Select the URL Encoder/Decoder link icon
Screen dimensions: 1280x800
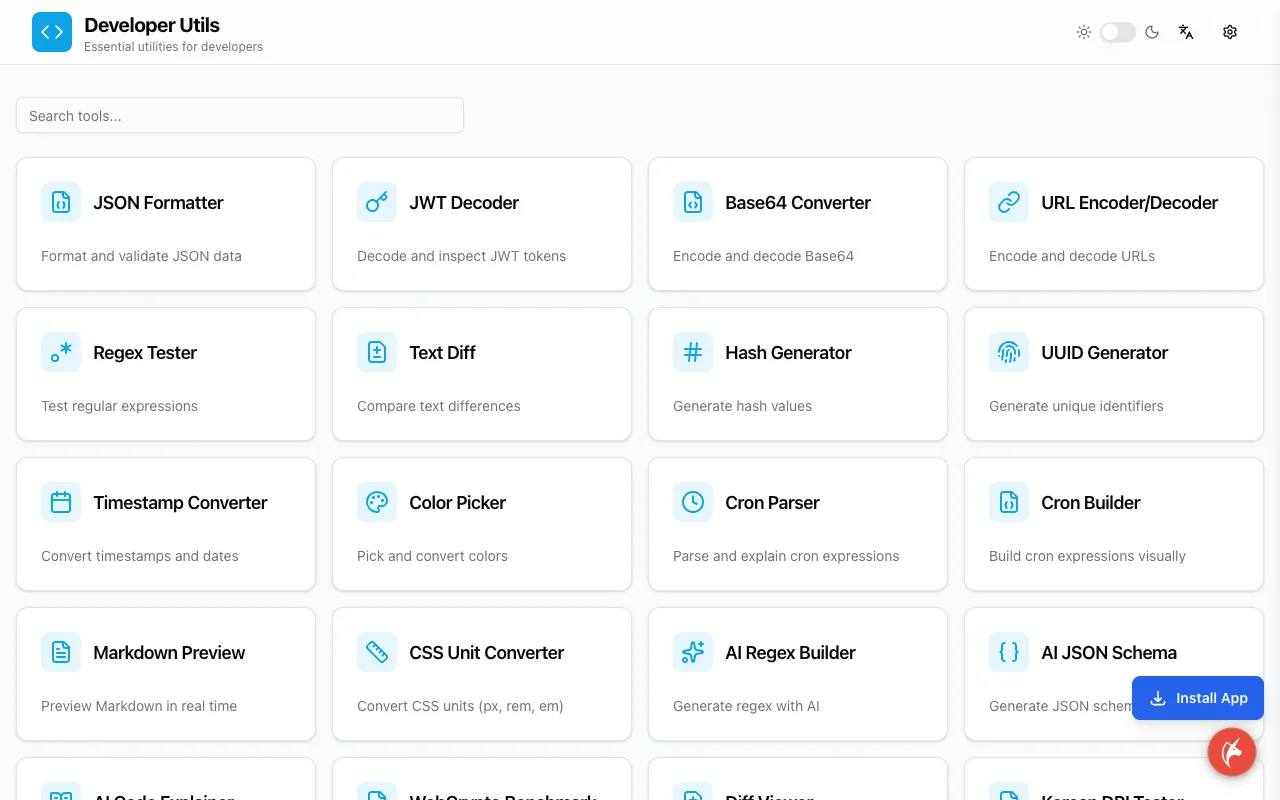point(1009,202)
